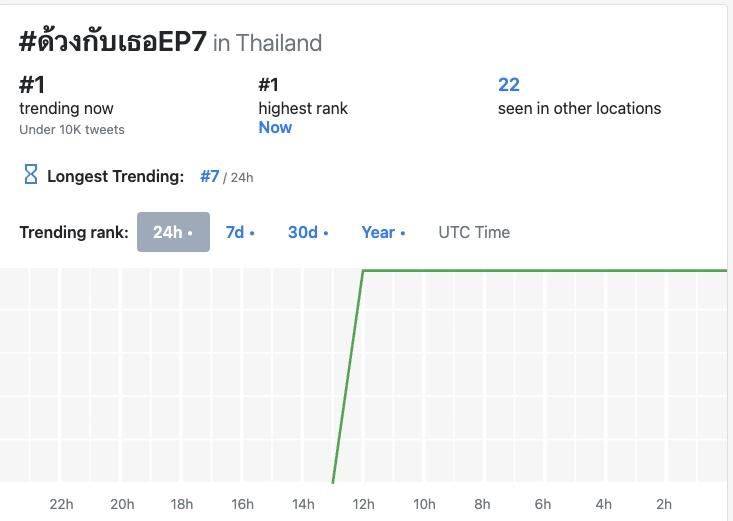This screenshot has height=521, width=733.
Task: Click the 18h mark on chart axis
Action: click(x=182, y=504)
